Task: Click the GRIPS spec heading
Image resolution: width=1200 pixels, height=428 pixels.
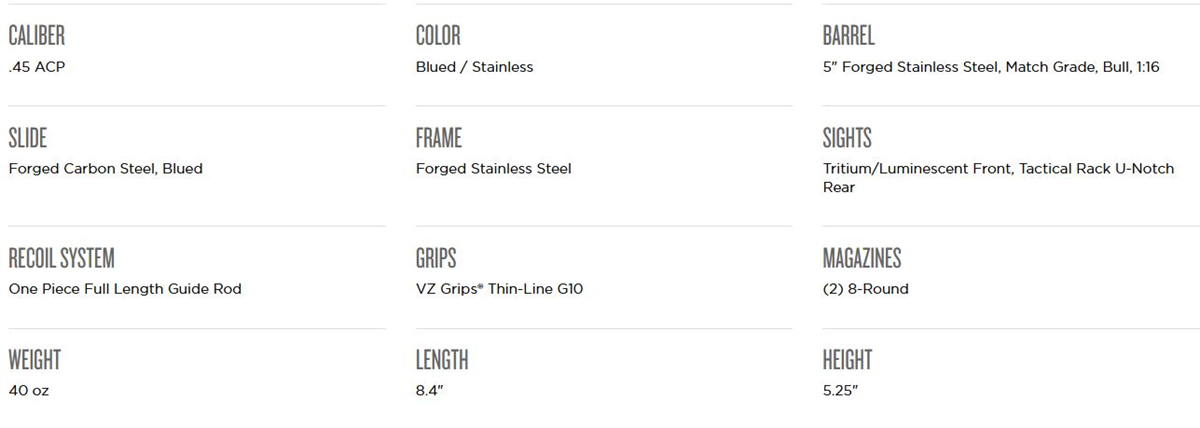Action: 435,259
